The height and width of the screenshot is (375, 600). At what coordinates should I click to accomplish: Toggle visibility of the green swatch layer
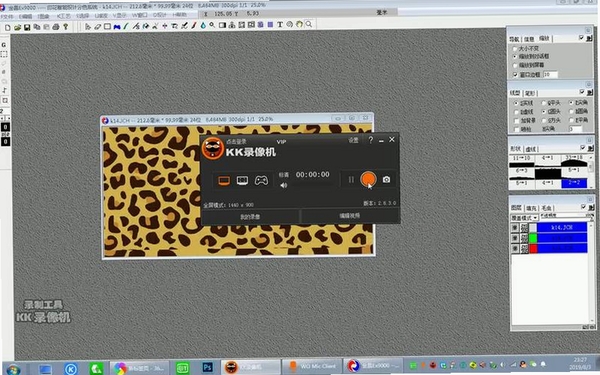[x=515, y=238]
